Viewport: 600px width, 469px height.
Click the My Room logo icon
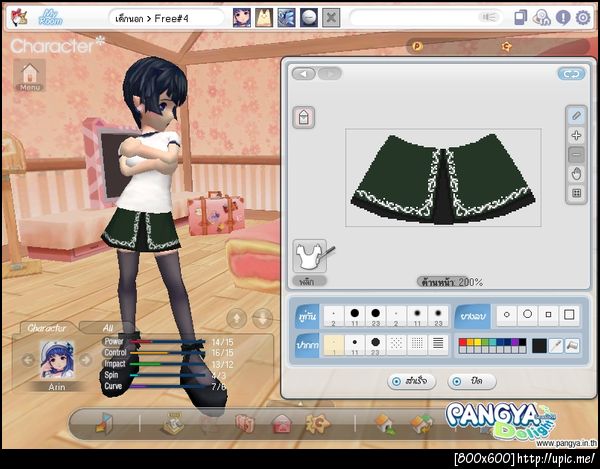[50, 17]
